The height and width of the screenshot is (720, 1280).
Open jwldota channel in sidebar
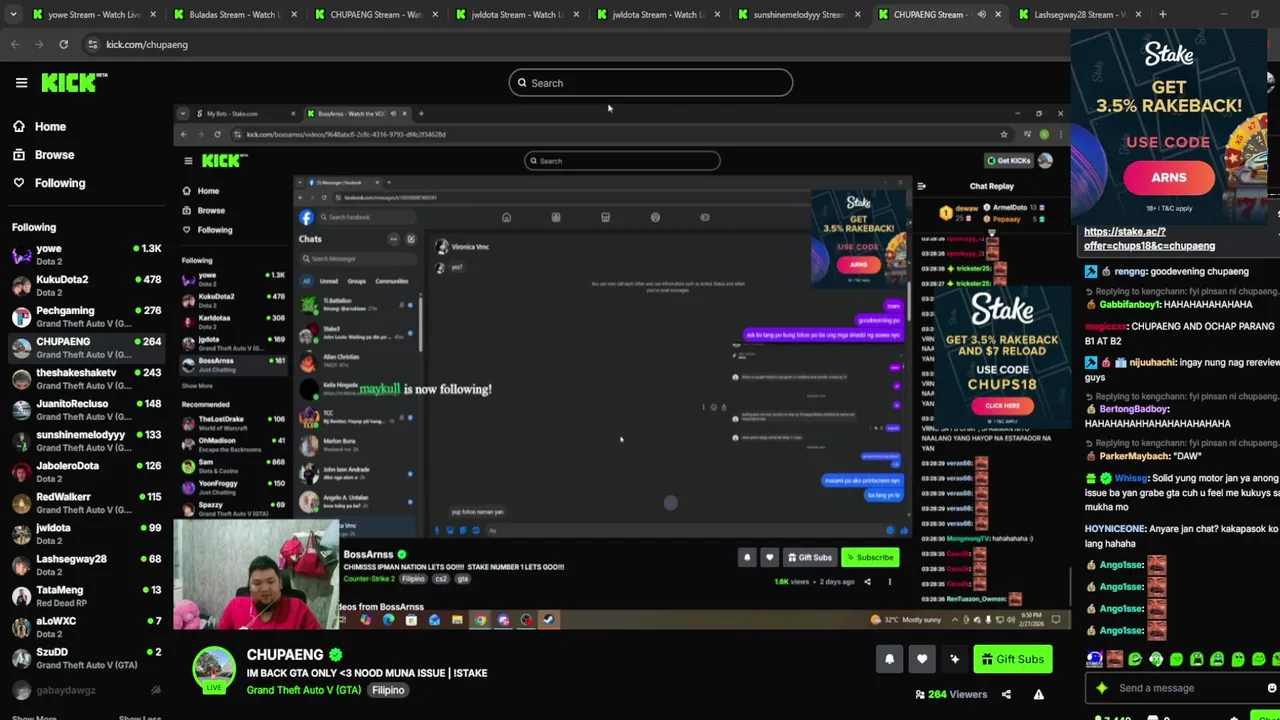[x=86, y=533]
